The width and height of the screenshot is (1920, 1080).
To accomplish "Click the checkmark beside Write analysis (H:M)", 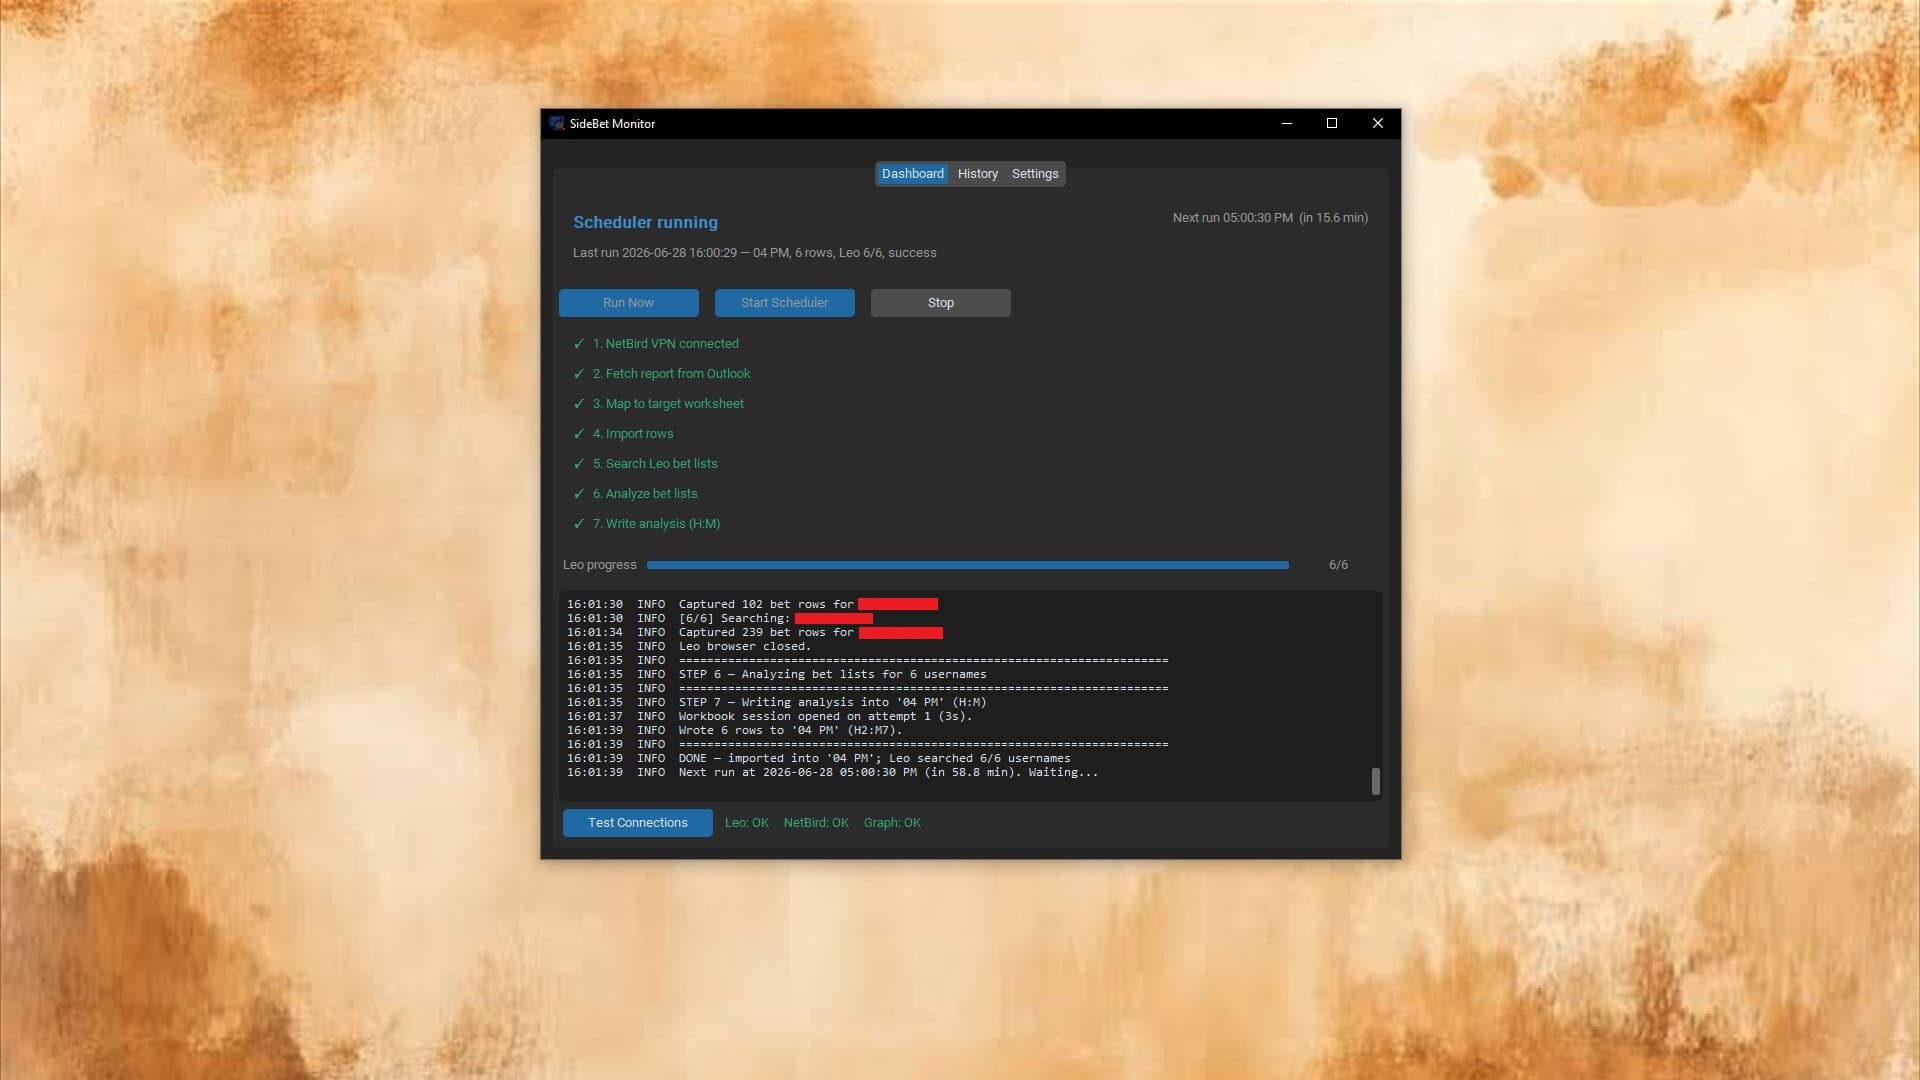I will pyautogui.click(x=578, y=524).
